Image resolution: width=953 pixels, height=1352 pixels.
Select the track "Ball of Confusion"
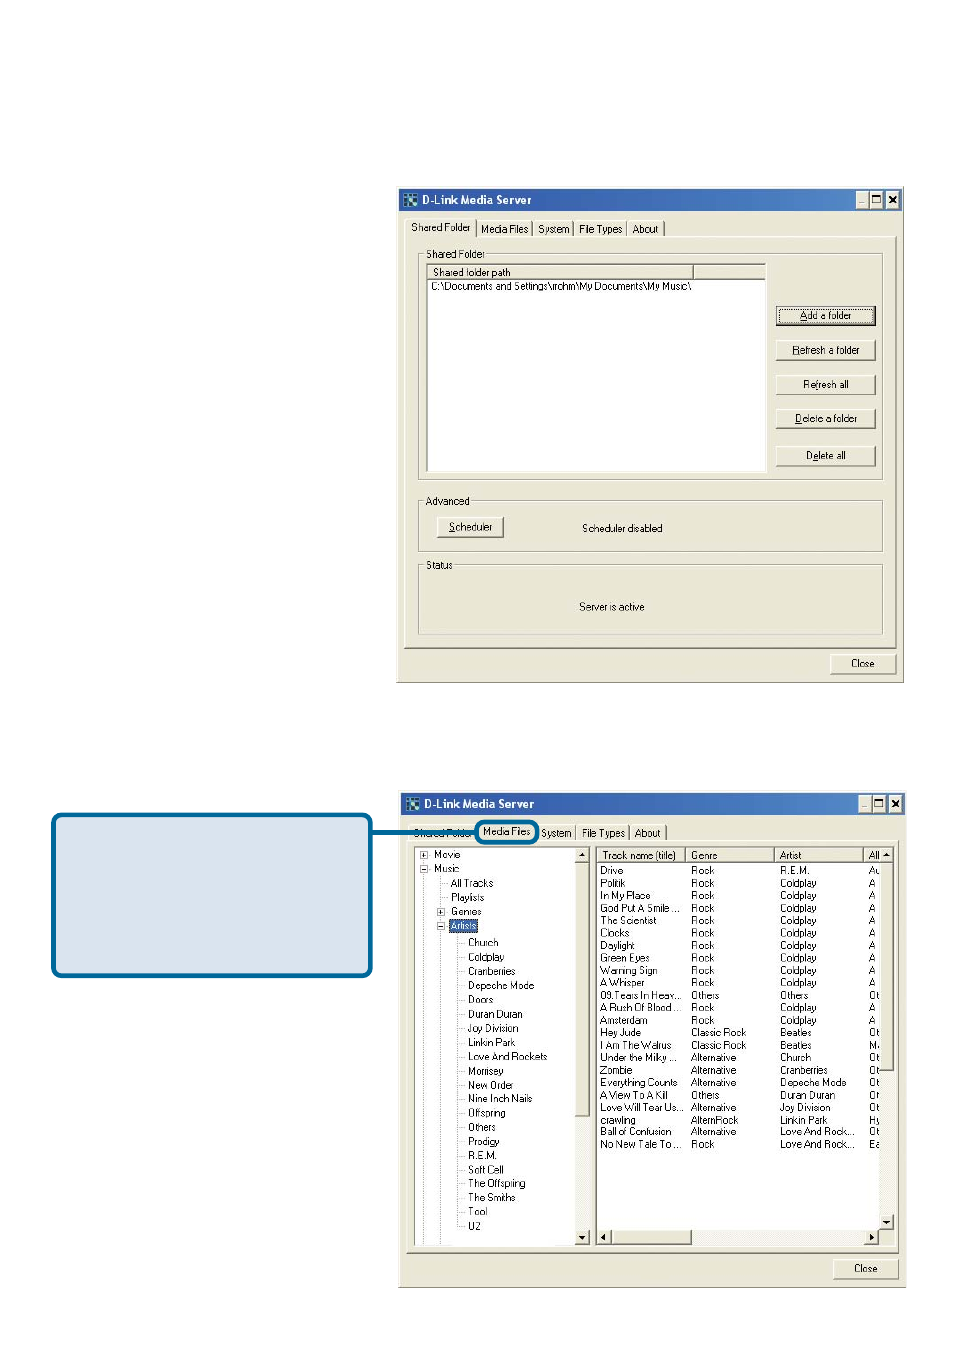tap(635, 1132)
